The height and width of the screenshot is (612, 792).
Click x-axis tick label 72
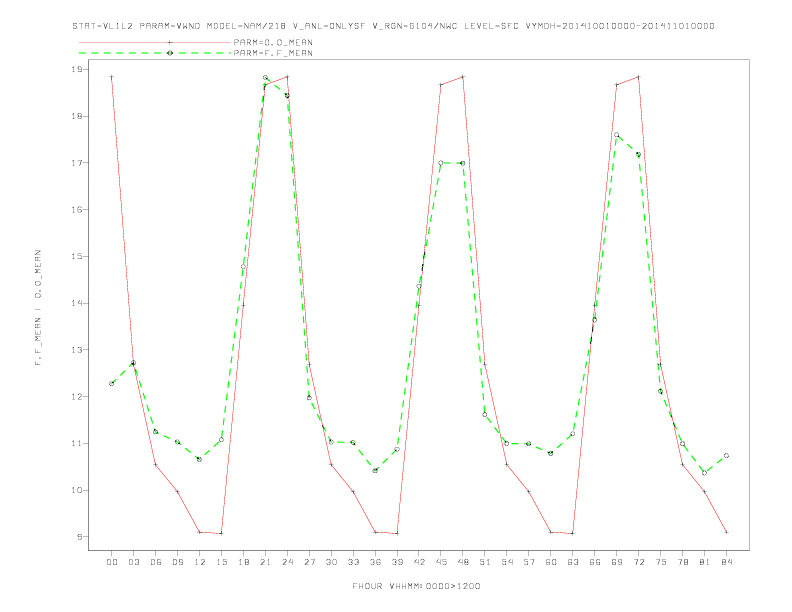(639, 562)
